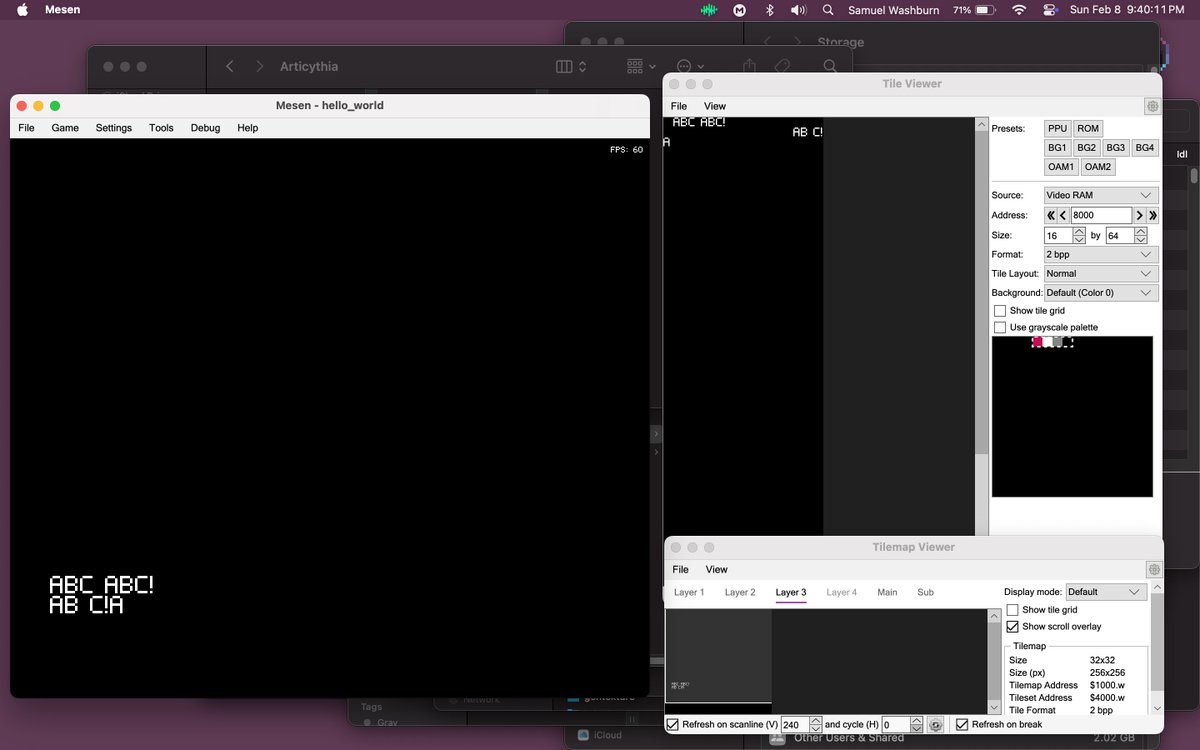Open Mesen Tools menu
Image resolution: width=1200 pixels, height=750 pixels.
(161, 128)
